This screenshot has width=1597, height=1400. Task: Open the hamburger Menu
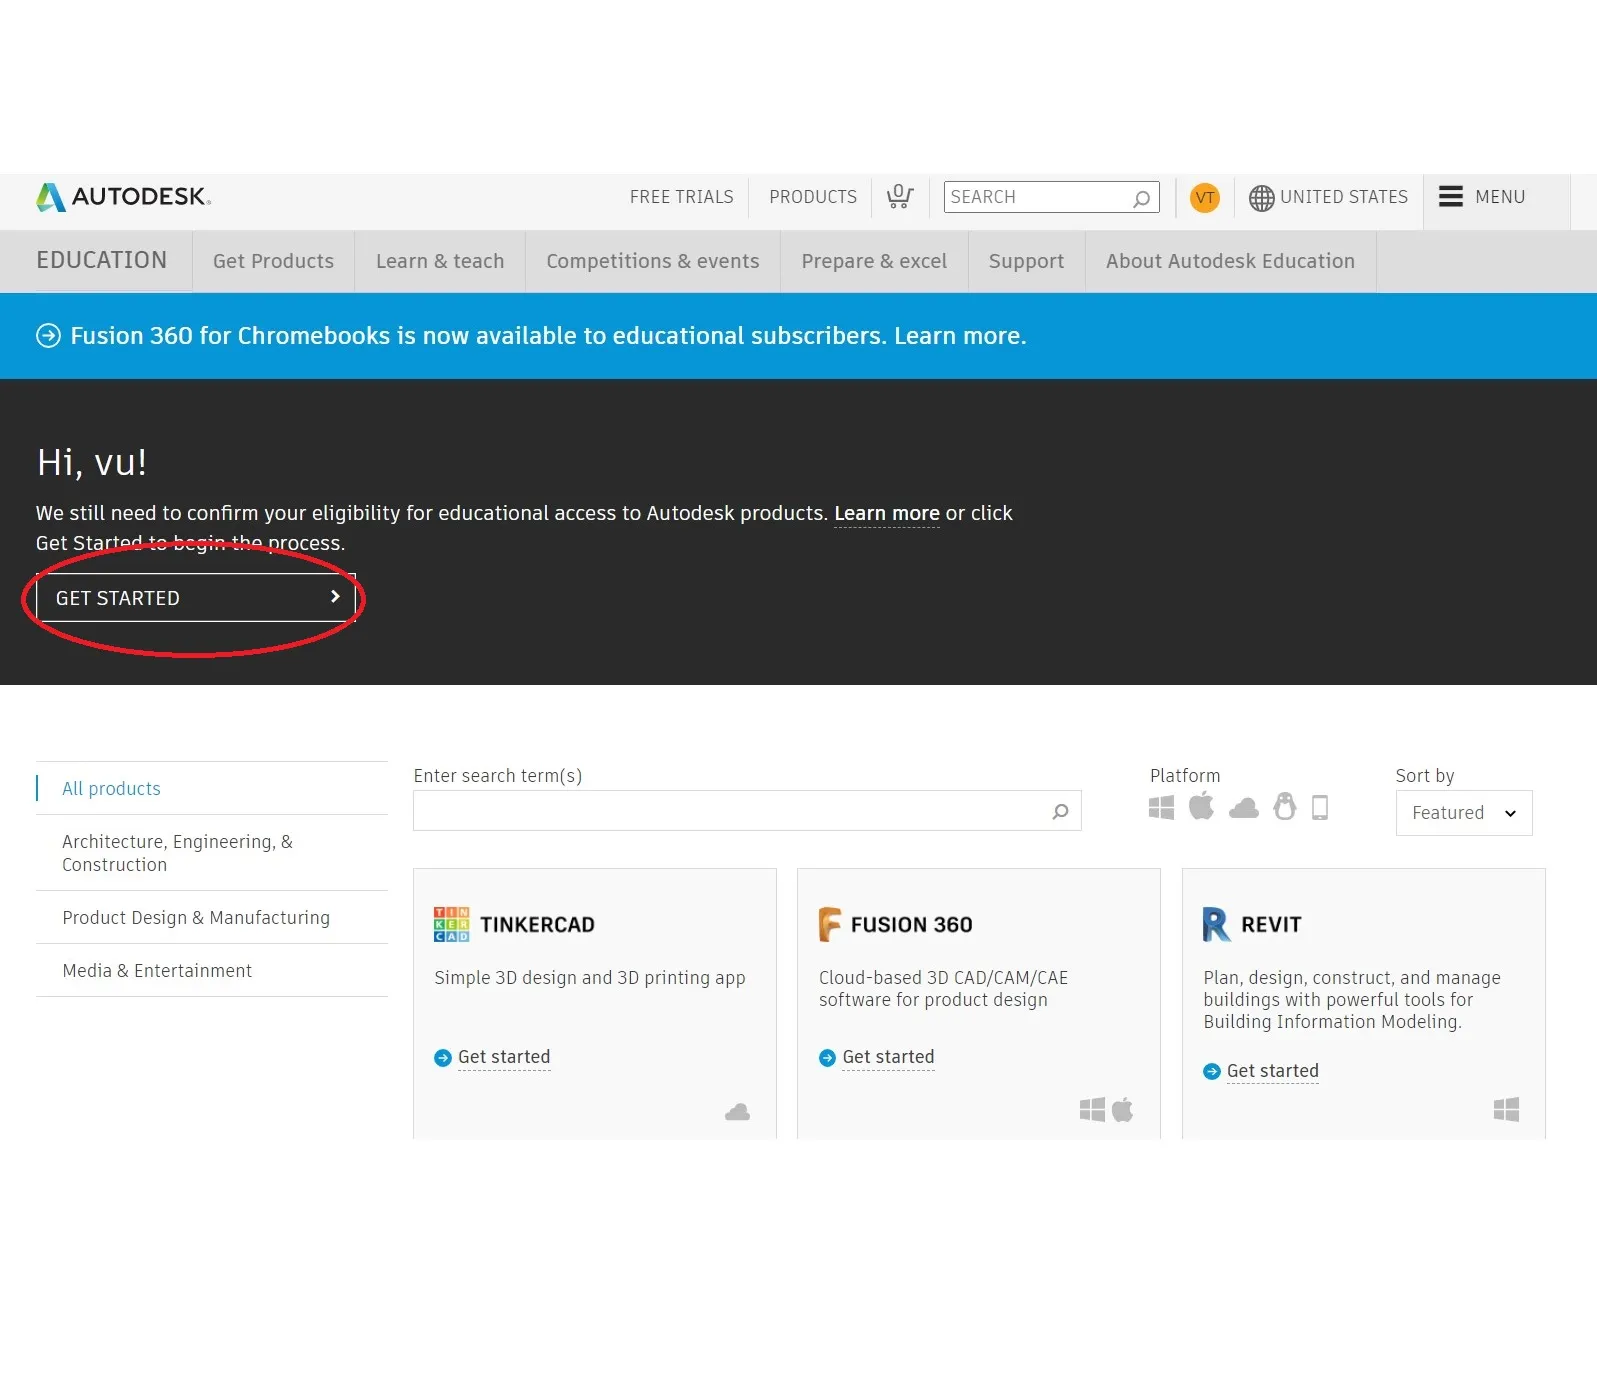click(1482, 197)
